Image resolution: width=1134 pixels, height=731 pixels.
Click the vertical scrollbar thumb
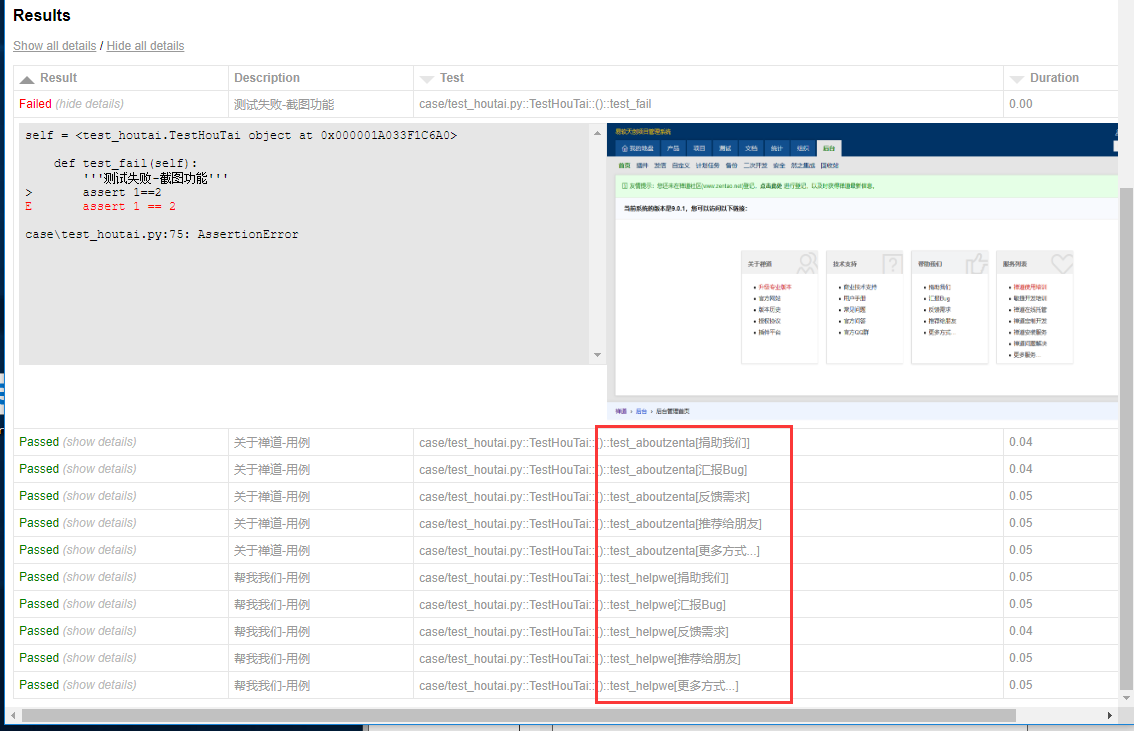coord(1126,438)
